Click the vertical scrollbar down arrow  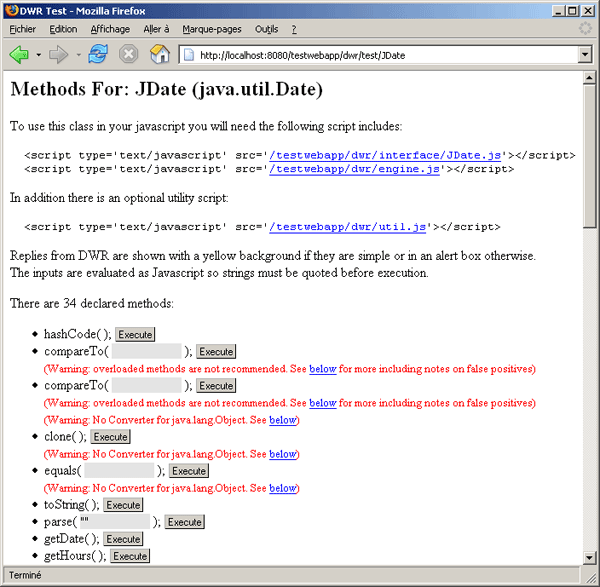pyautogui.click(x=589, y=558)
